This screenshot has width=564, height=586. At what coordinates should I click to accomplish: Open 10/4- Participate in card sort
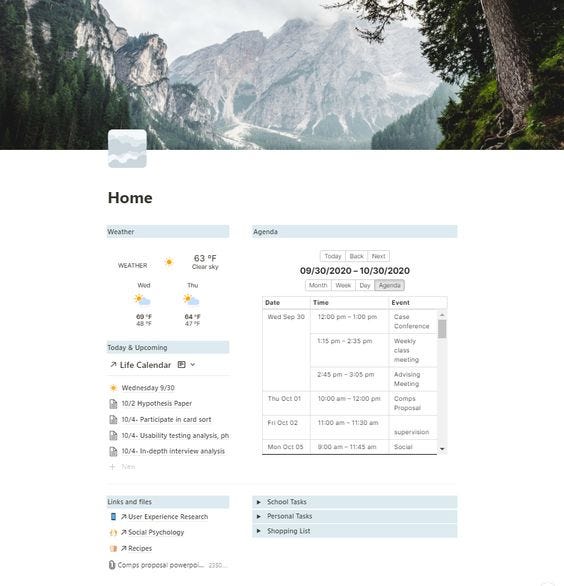(166, 420)
